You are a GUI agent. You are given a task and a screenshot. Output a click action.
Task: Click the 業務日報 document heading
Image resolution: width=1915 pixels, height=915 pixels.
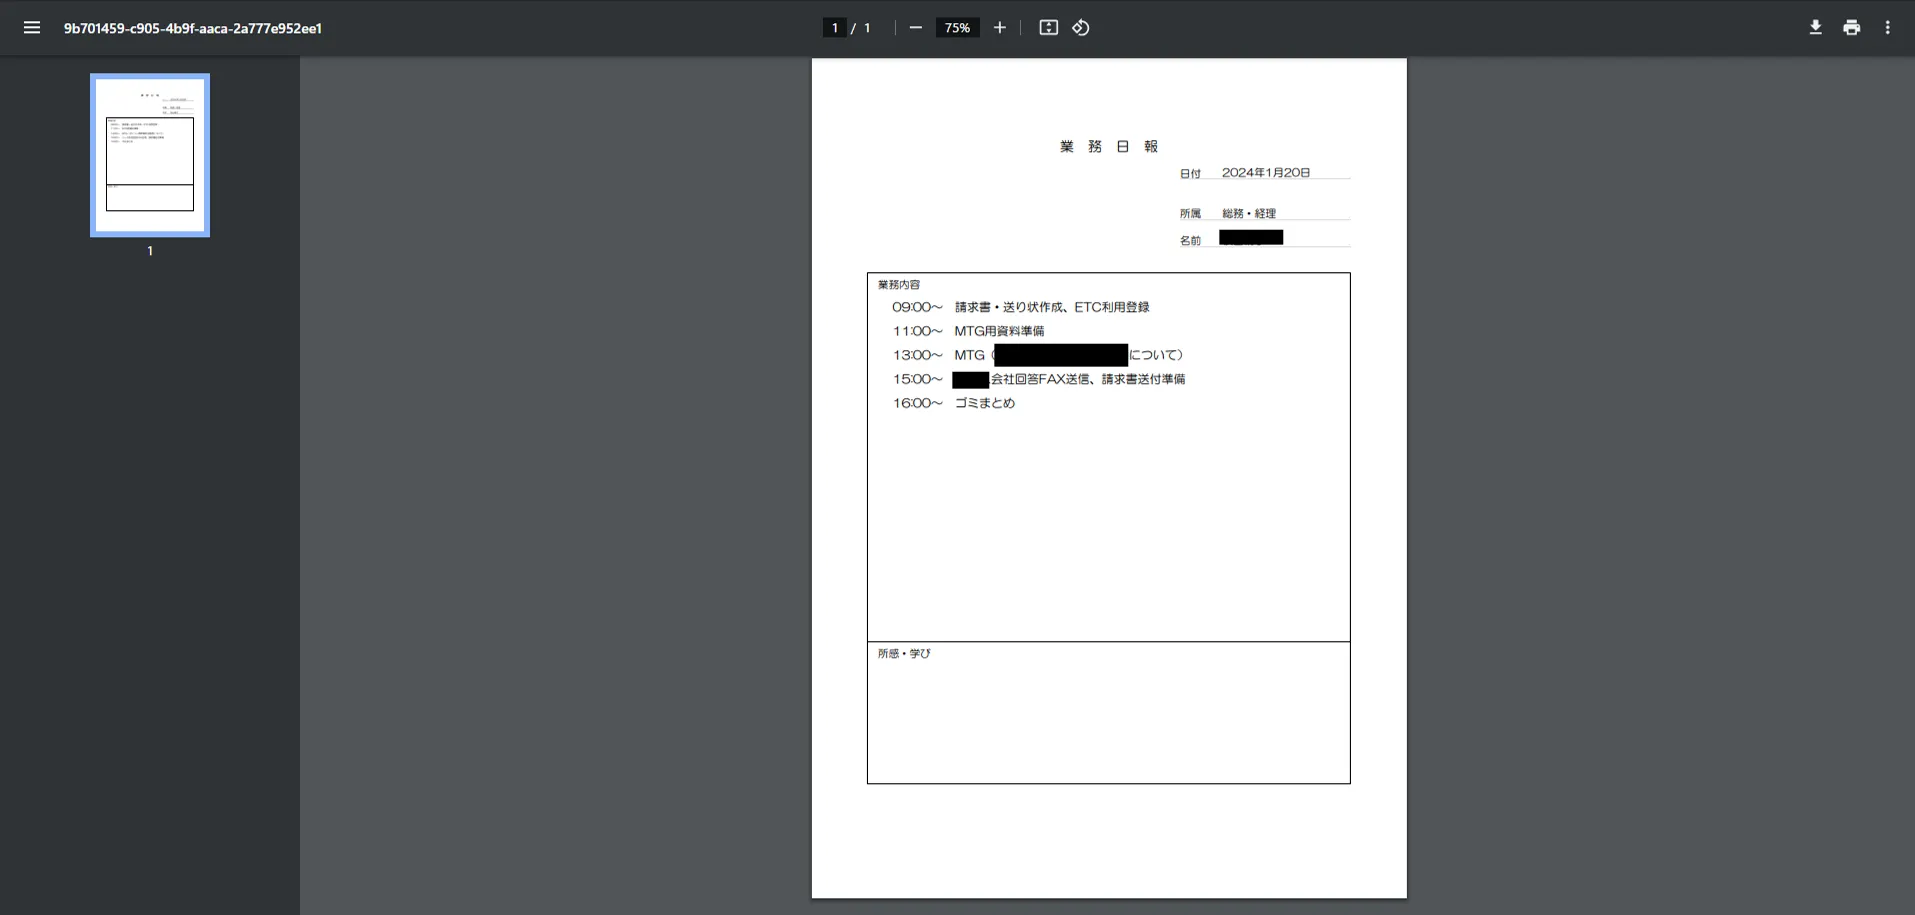tap(1108, 146)
